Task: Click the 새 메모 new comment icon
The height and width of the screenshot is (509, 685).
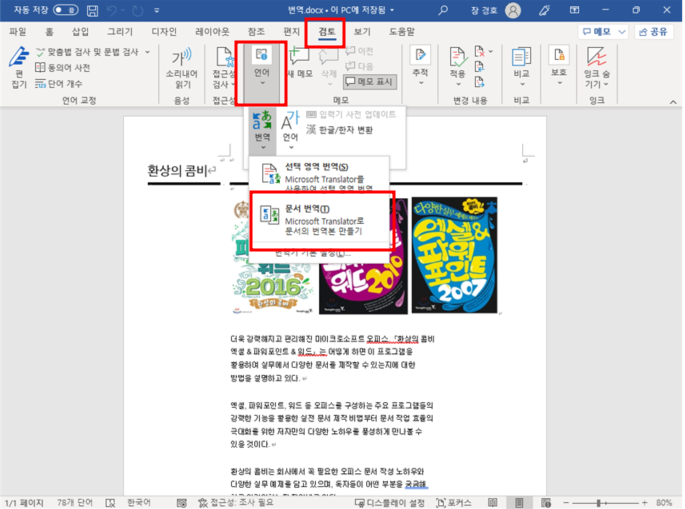Action: (x=300, y=62)
